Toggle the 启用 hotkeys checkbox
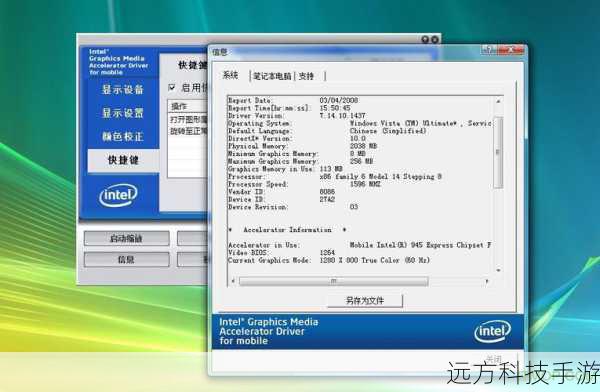 (172, 88)
